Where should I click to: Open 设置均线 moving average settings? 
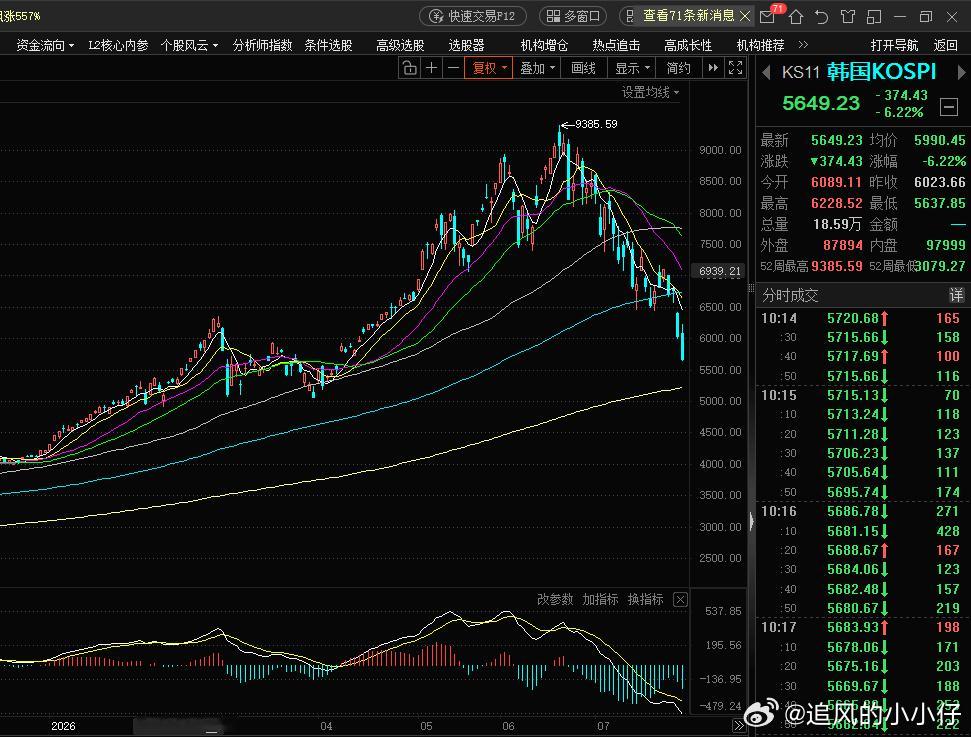tap(650, 93)
